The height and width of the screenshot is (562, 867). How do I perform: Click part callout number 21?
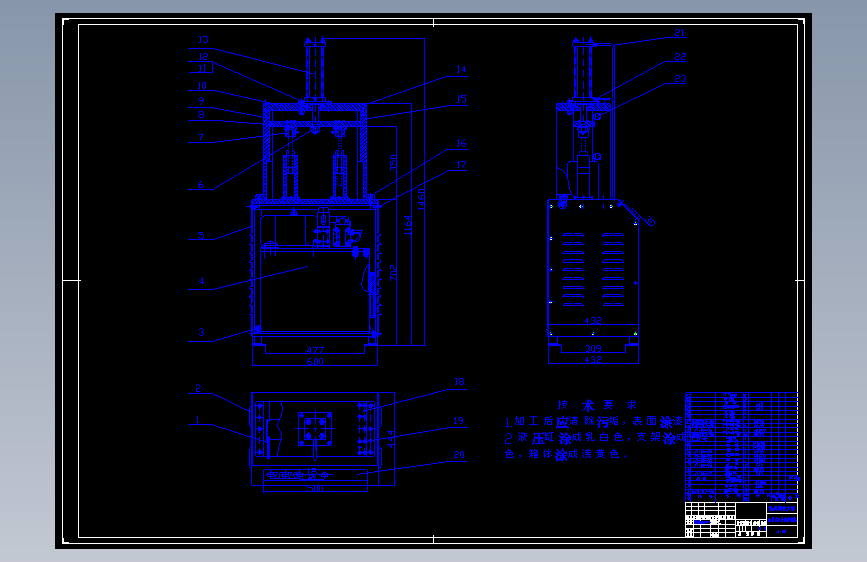tap(680, 33)
